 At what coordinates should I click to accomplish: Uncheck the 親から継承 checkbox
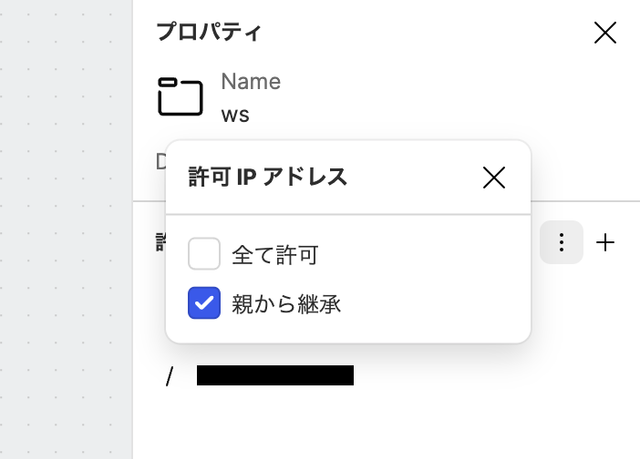coord(204,303)
